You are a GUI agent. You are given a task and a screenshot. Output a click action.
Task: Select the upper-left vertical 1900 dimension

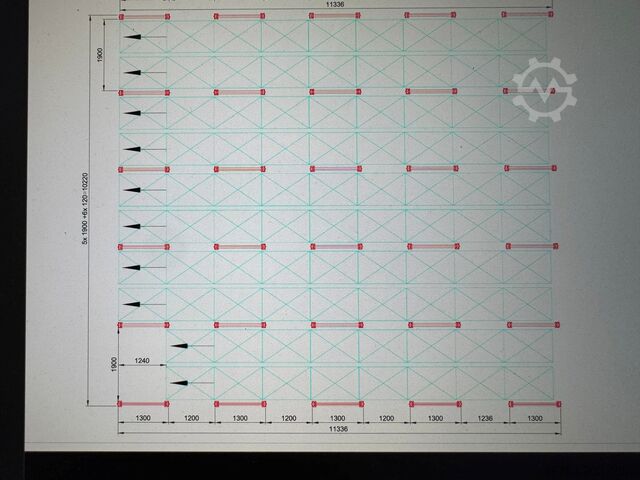[x=101, y=55]
